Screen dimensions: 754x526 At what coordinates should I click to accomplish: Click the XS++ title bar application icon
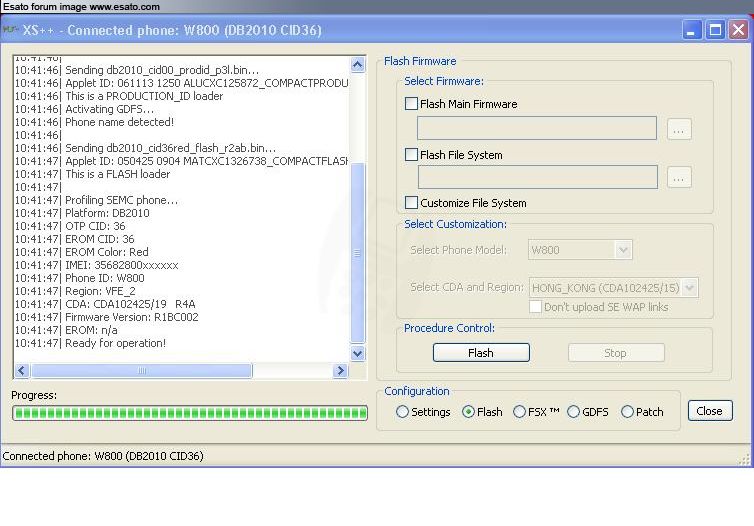pyautogui.click(x=10, y=30)
